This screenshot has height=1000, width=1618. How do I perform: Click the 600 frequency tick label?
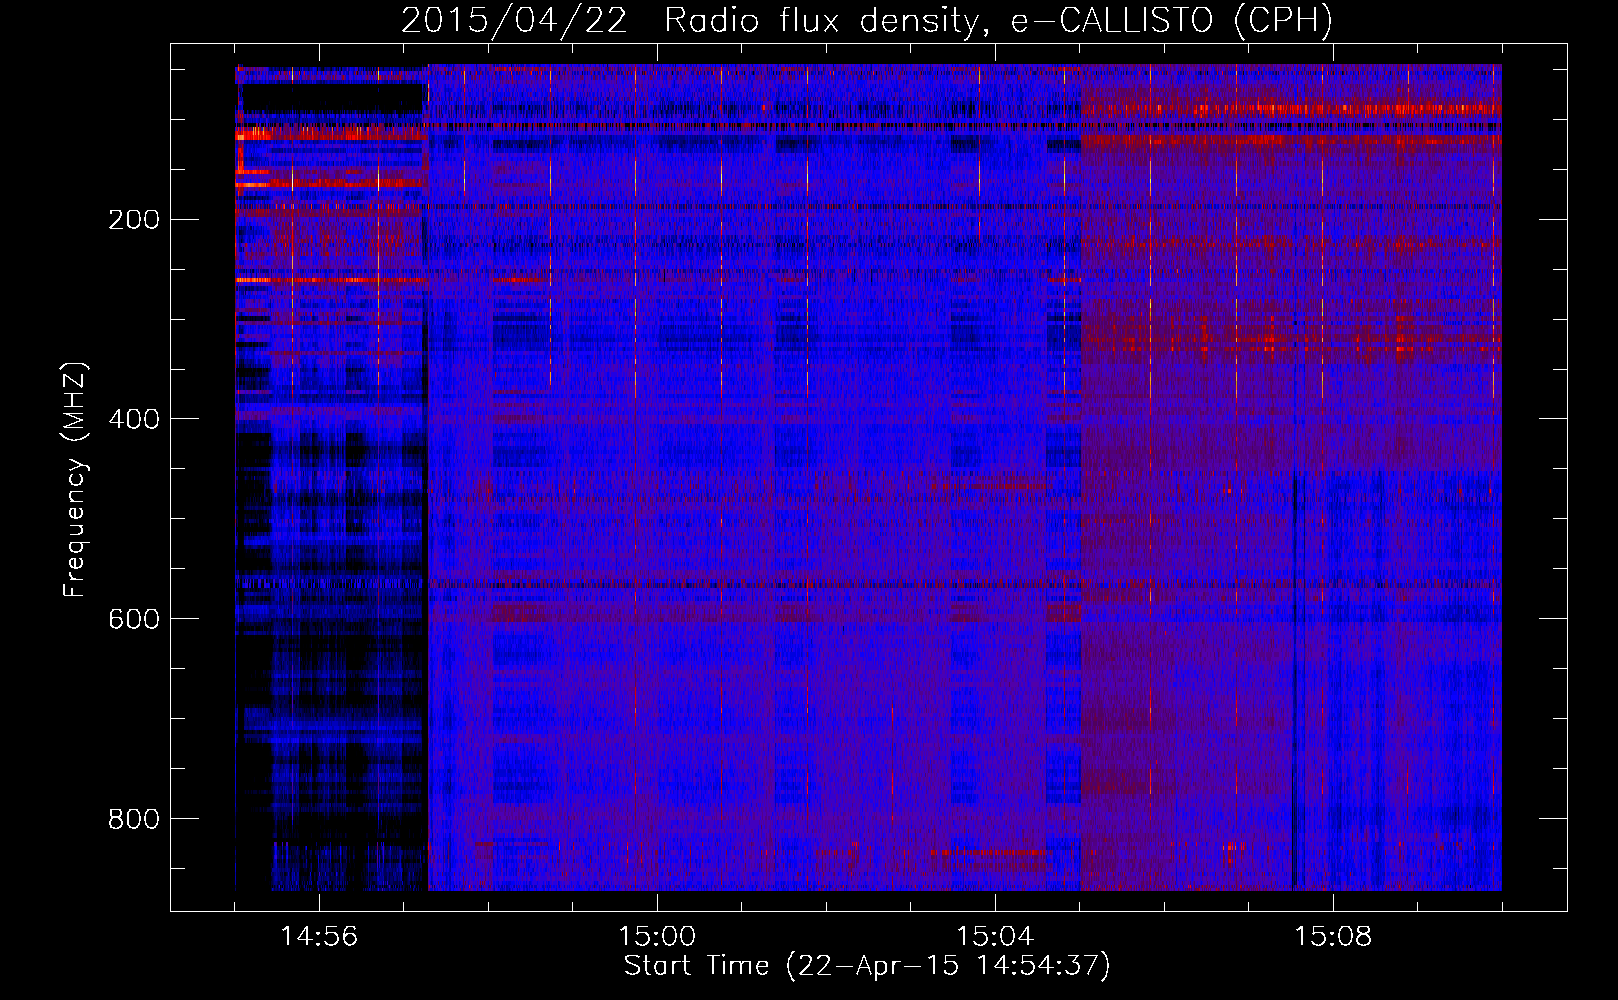point(134,619)
